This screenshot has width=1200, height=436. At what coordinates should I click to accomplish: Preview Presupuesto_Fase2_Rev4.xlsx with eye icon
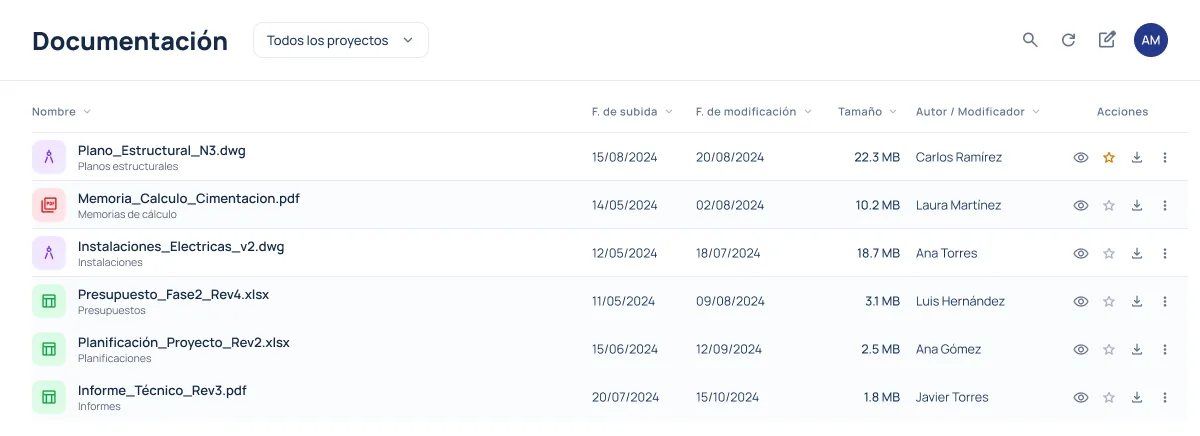click(x=1081, y=301)
